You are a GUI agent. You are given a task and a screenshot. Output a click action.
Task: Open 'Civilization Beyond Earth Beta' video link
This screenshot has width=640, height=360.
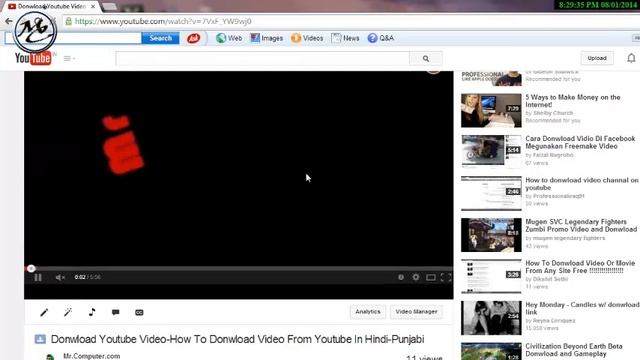click(574, 350)
